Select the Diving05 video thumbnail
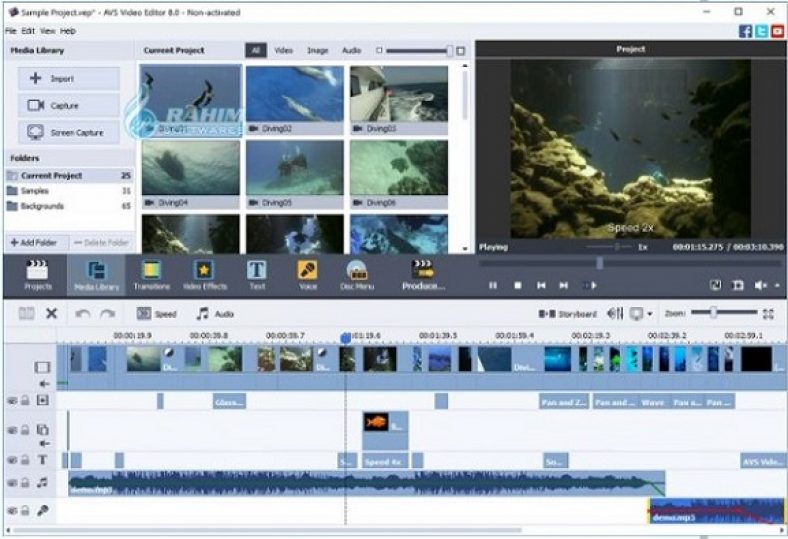This screenshot has height=539, width=788. pos(296,167)
